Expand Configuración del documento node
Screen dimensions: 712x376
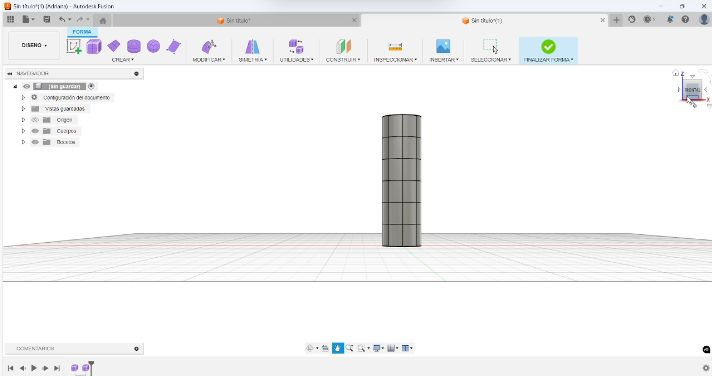point(23,98)
